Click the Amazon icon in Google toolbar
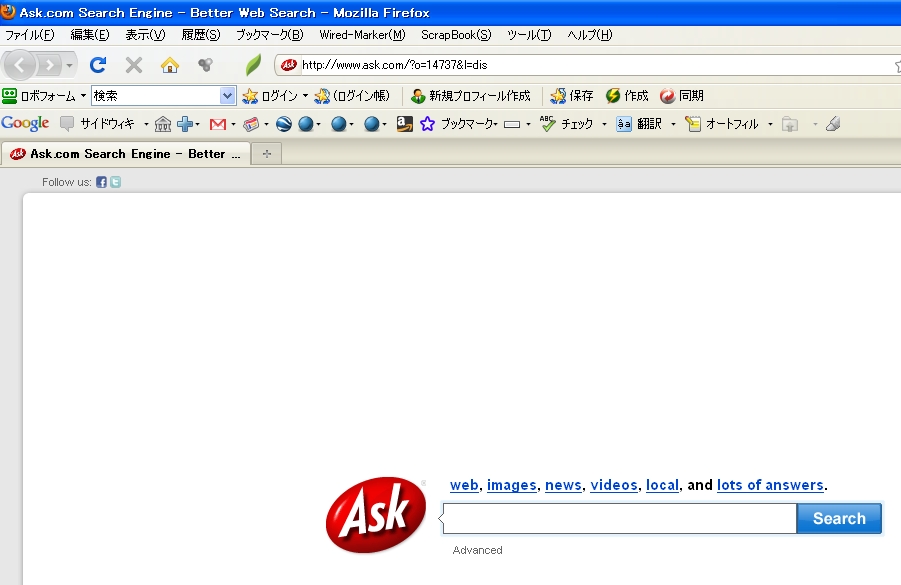The width and height of the screenshot is (901, 585). tap(405, 124)
